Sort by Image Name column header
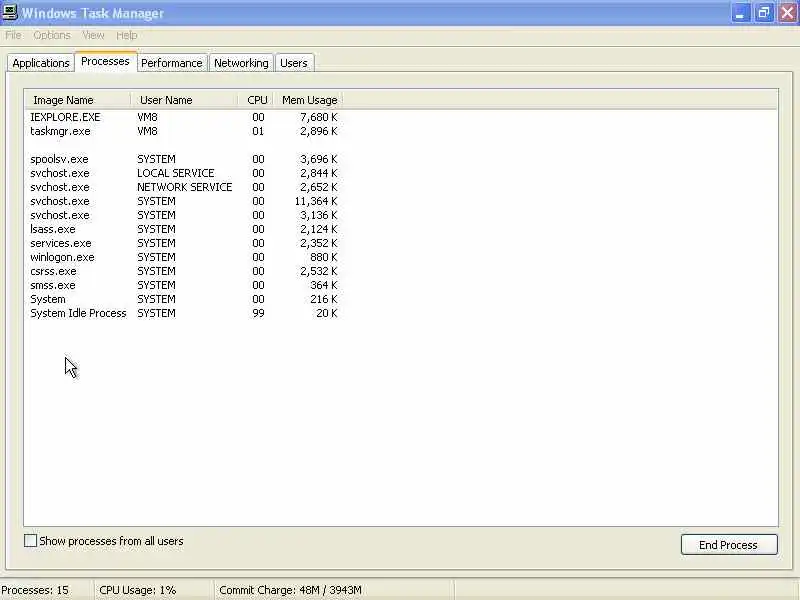The width and height of the screenshot is (800, 600). click(x=78, y=100)
